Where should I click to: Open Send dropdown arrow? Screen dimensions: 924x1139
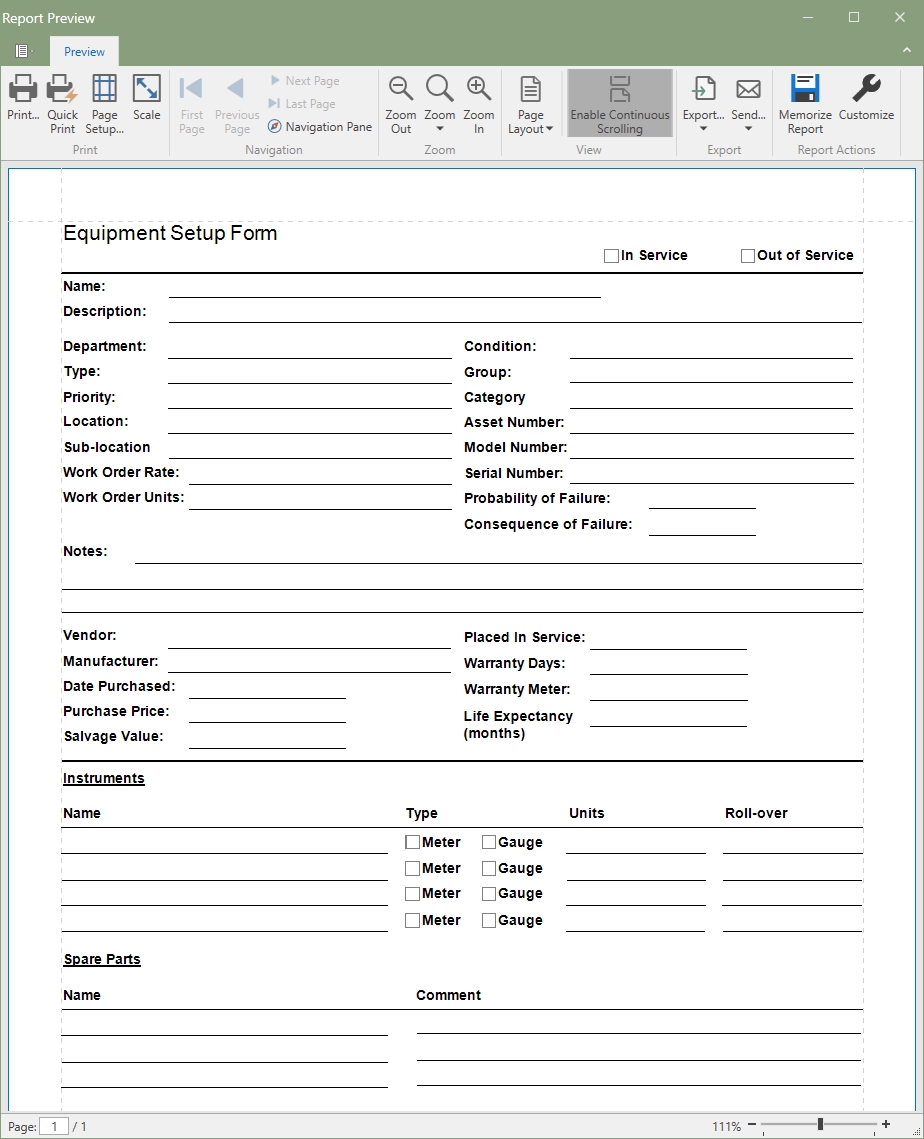pos(748,129)
